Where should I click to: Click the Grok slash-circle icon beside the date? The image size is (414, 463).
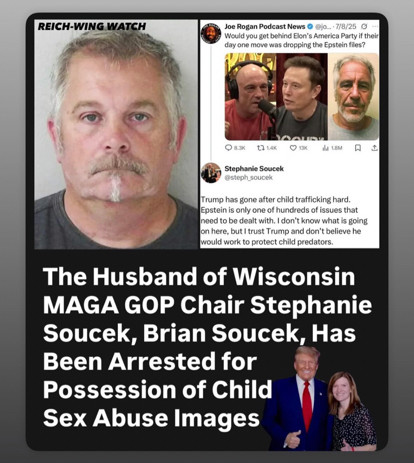[x=364, y=26]
